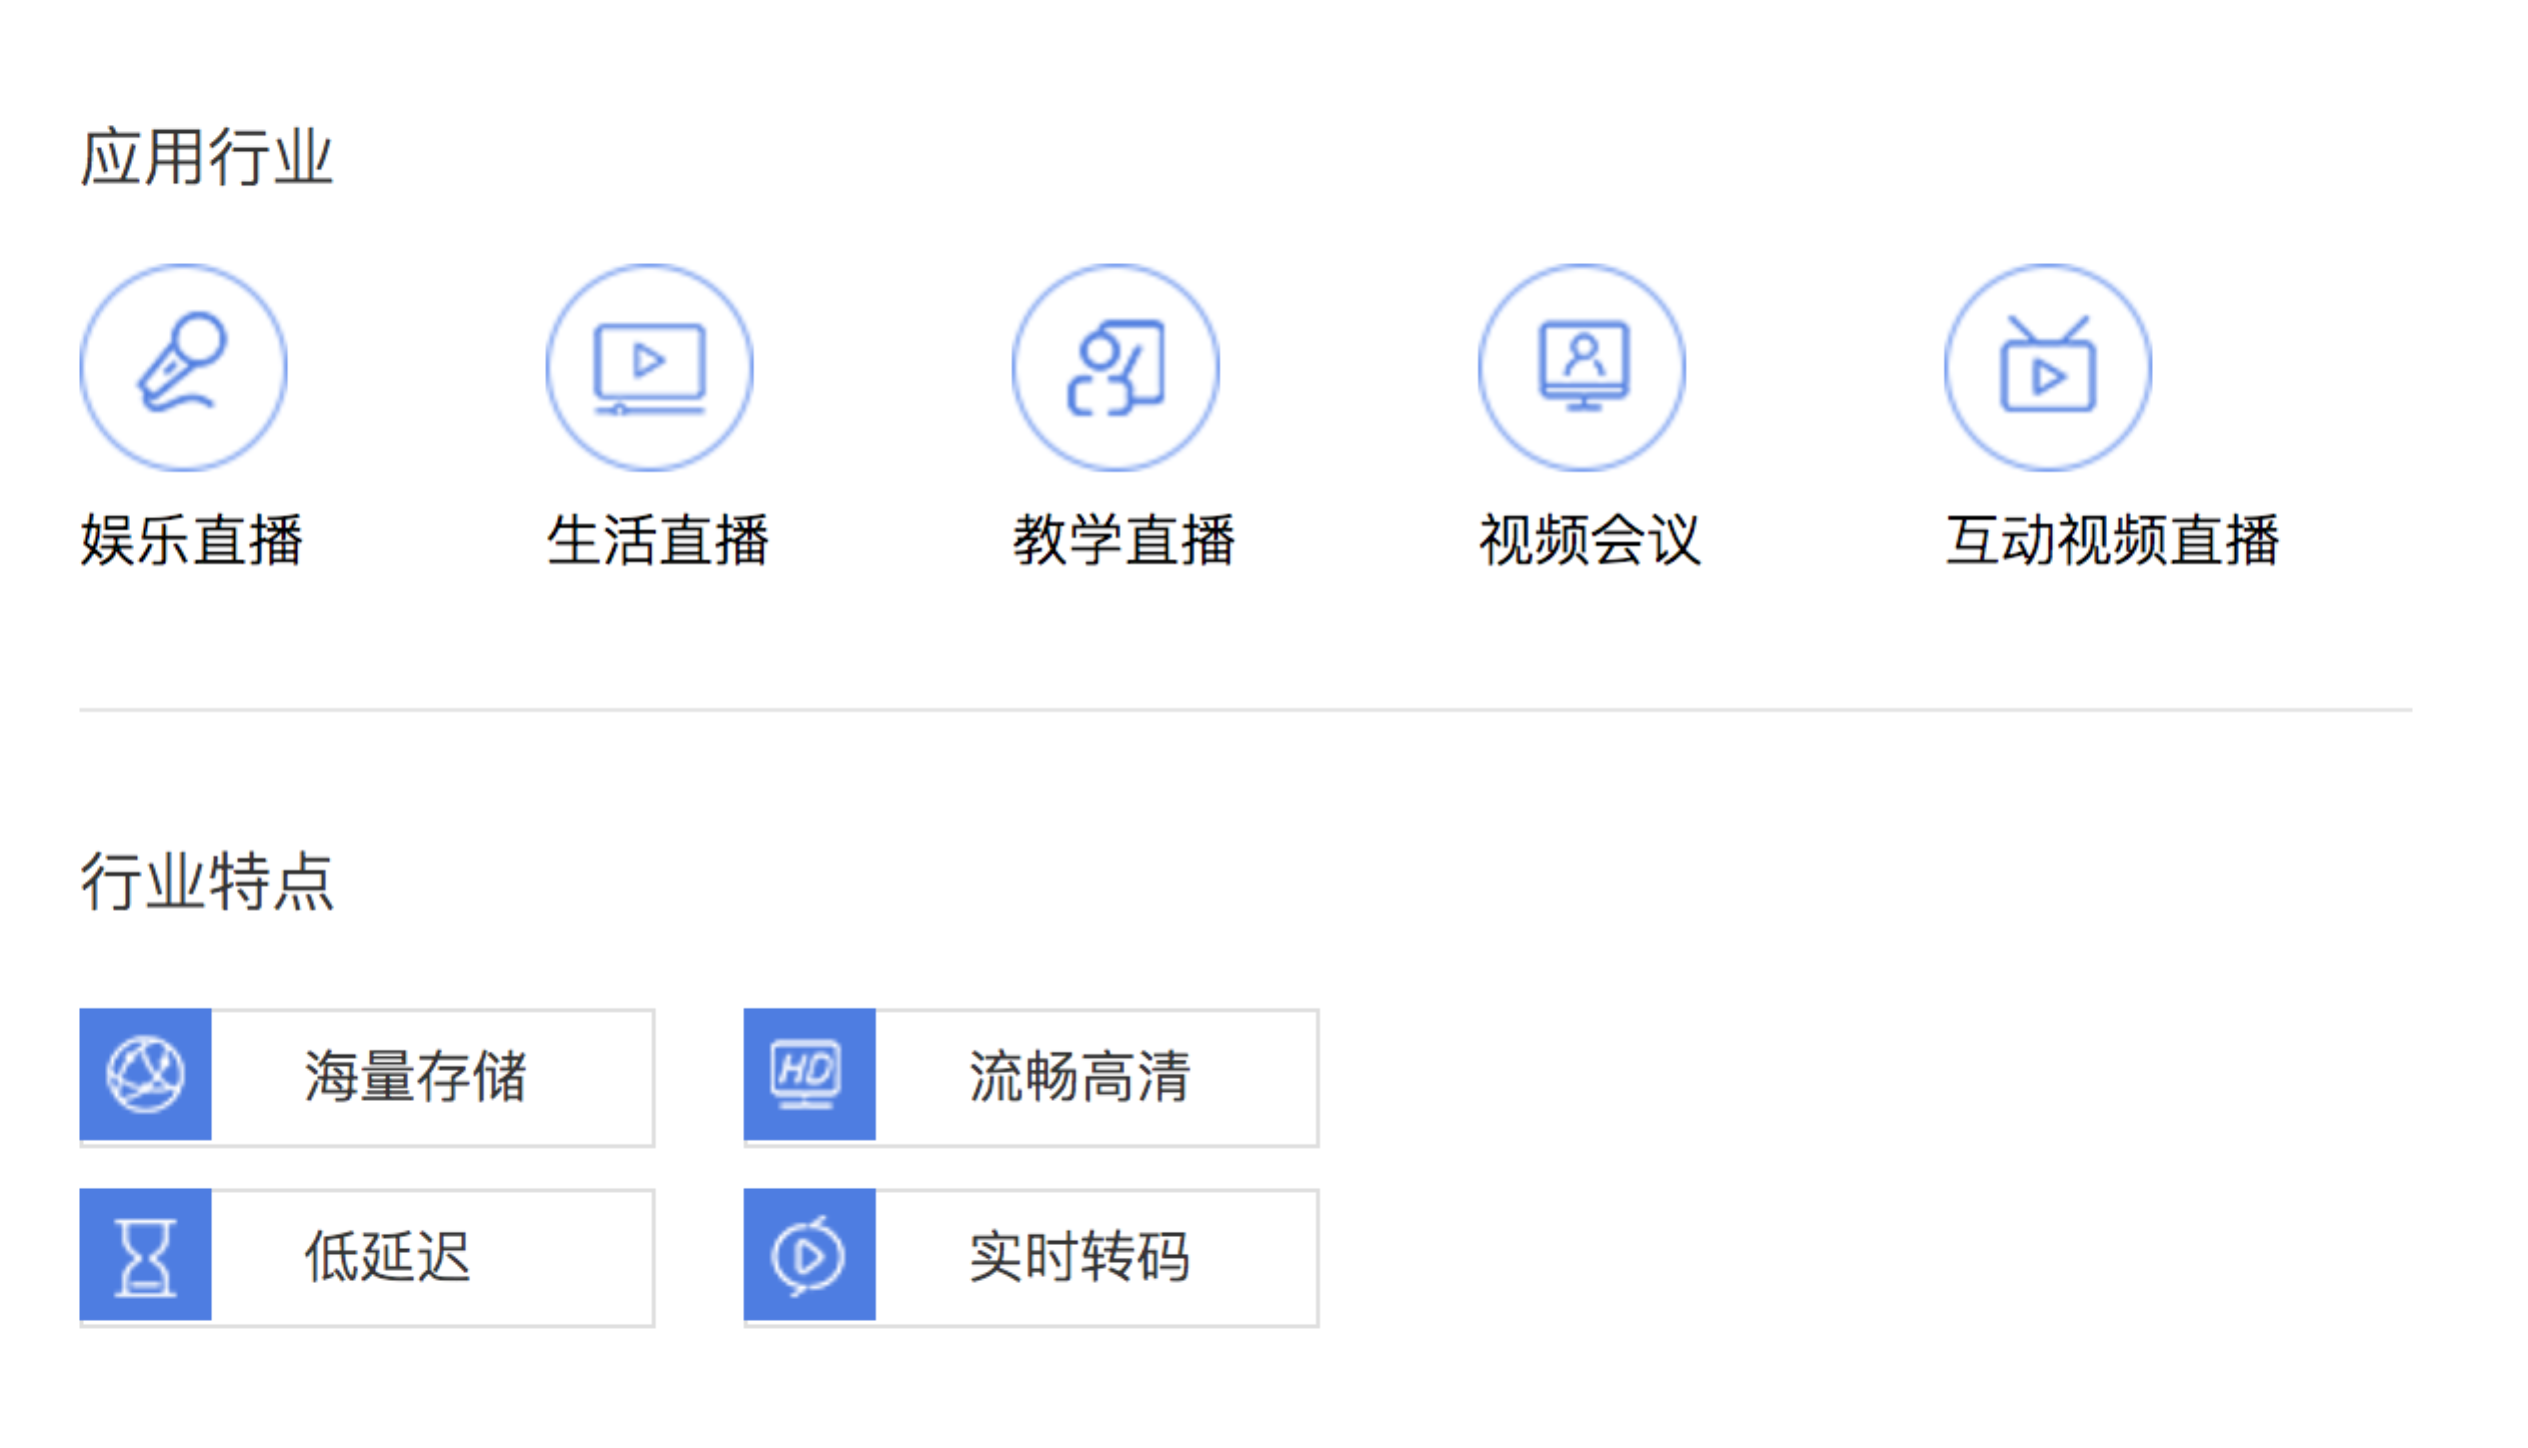Click the HD monitor icon beside 流畅高清
The image size is (2528, 1448).
pyautogui.click(x=808, y=1075)
